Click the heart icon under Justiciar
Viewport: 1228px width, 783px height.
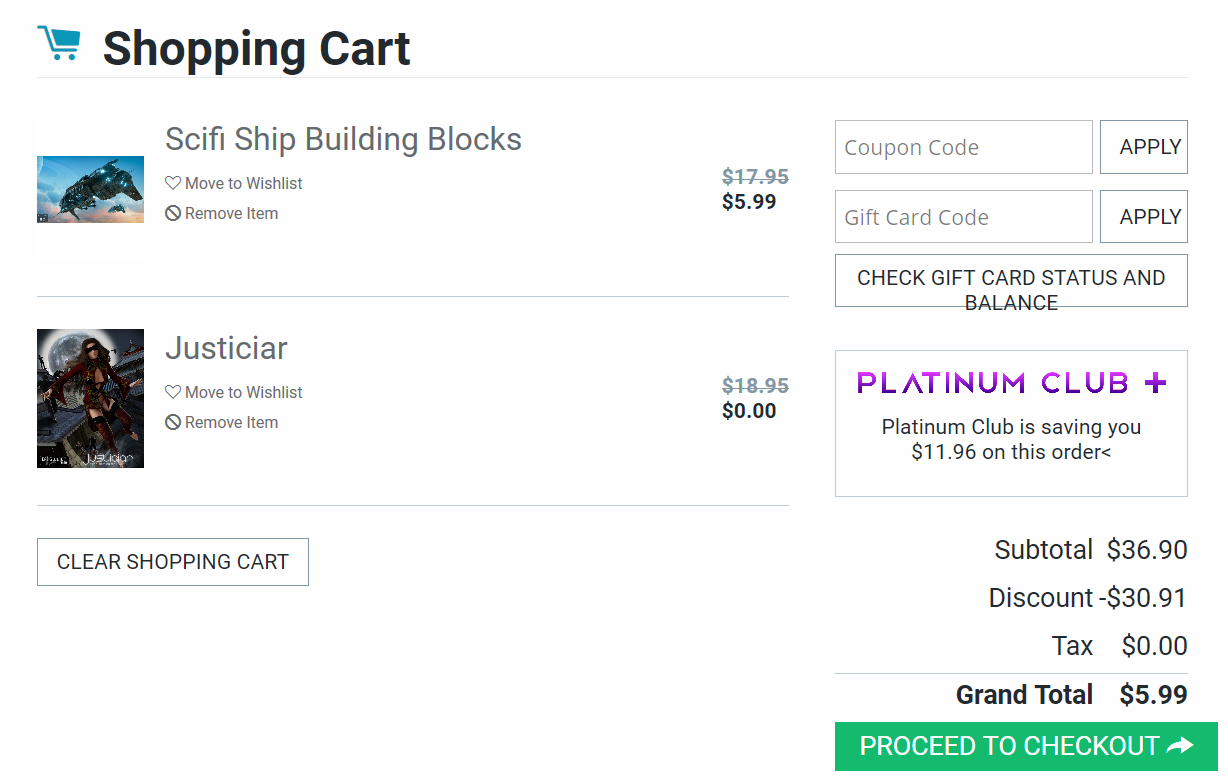point(173,392)
